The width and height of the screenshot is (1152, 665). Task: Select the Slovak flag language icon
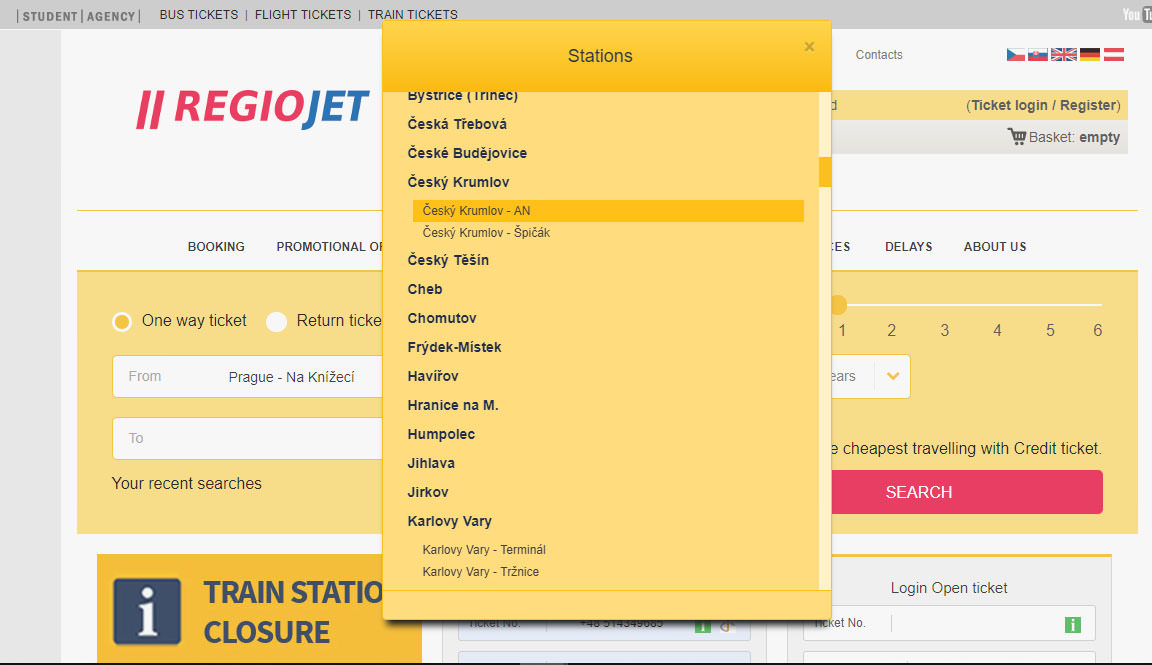point(1038,55)
